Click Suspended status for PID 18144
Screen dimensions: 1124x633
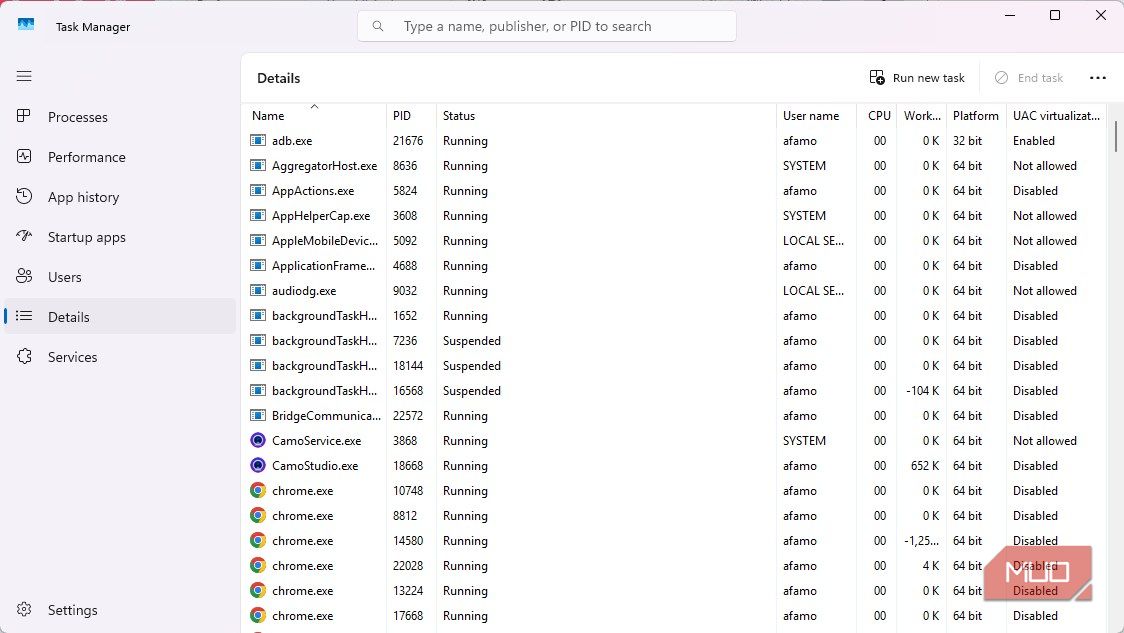point(472,366)
